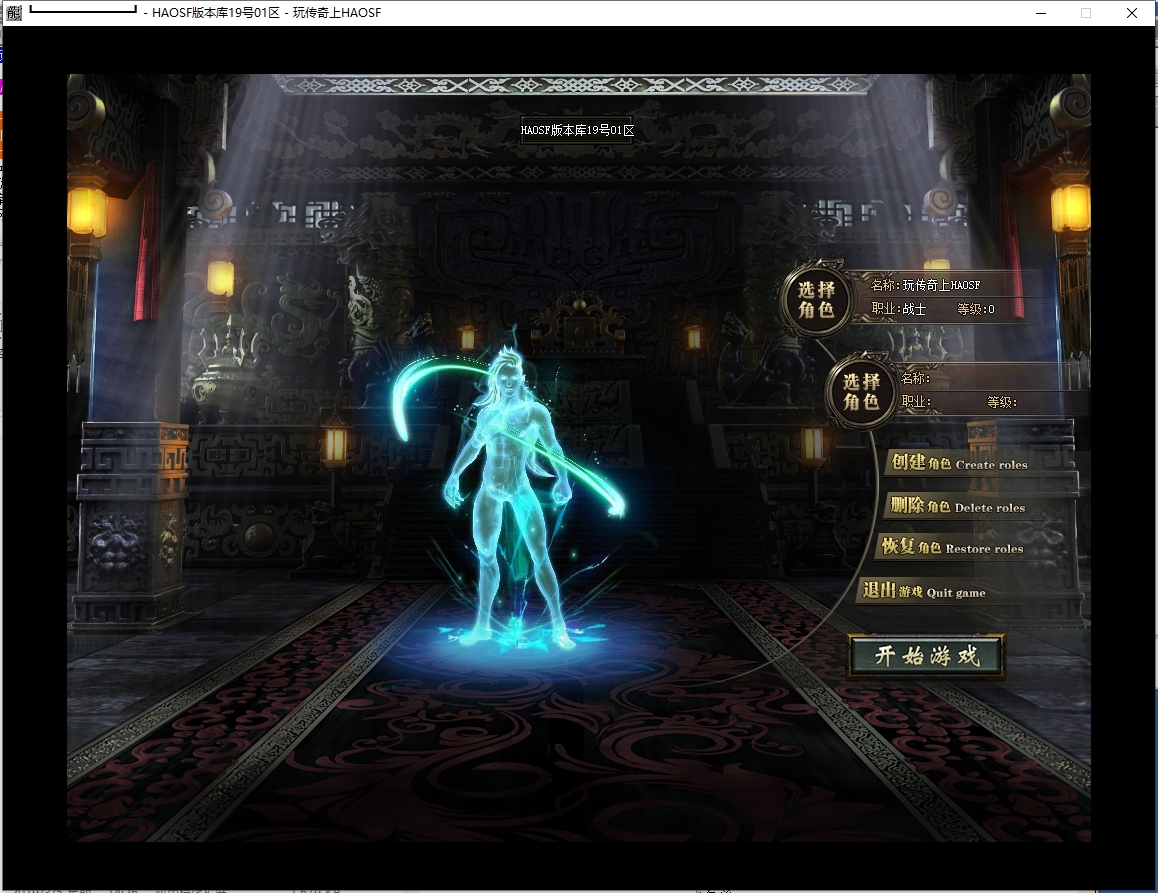This screenshot has width=1158, height=893.
Task: Choose 删除角色 Delete roles
Action: click(x=957, y=506)
